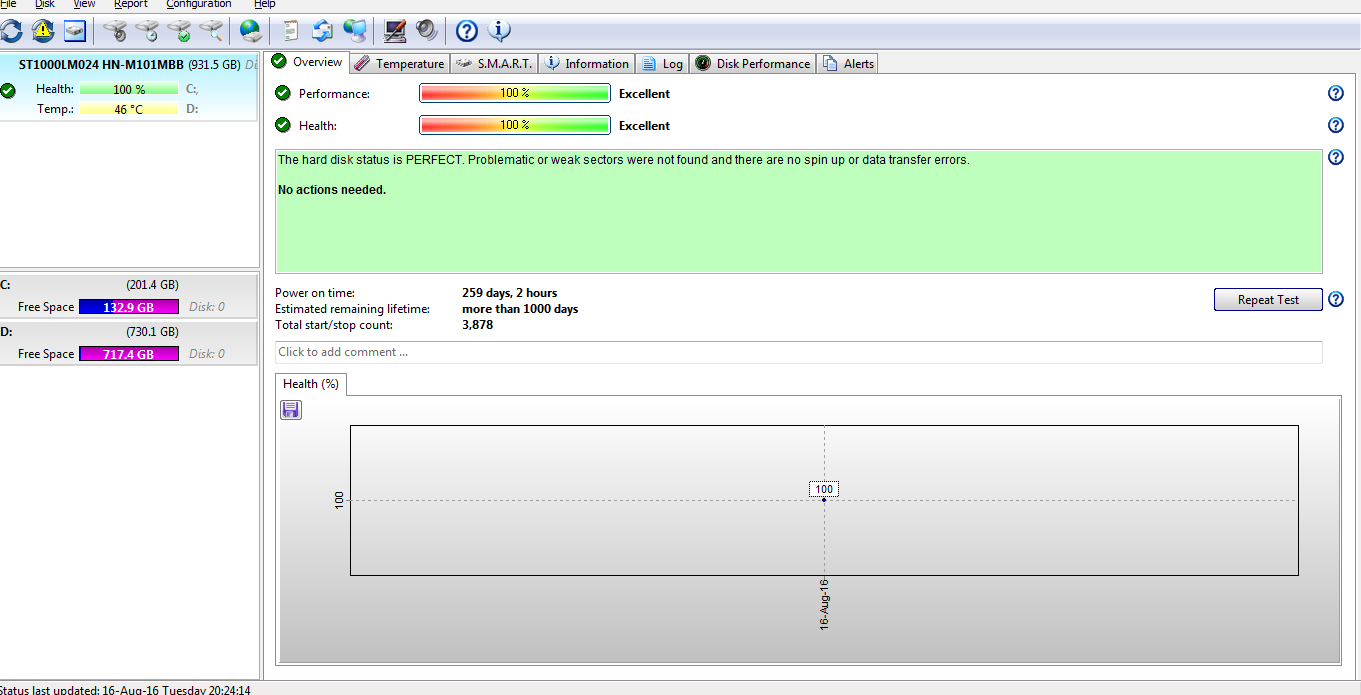Click the Health 100 % gradient bar
Image resolution: width=1361 pixels, height=695 pixels.
[515, 125]
